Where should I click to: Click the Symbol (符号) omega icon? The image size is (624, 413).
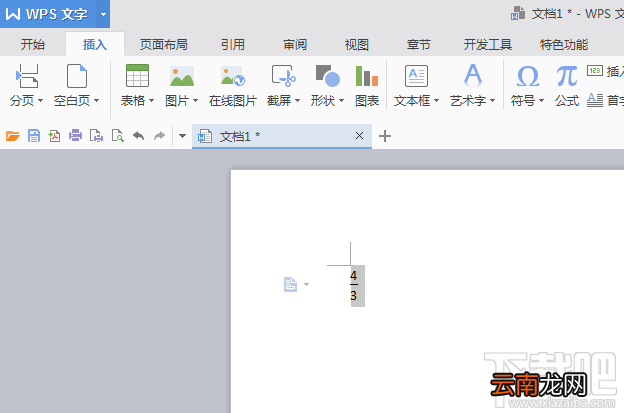(x=528, y=76)
